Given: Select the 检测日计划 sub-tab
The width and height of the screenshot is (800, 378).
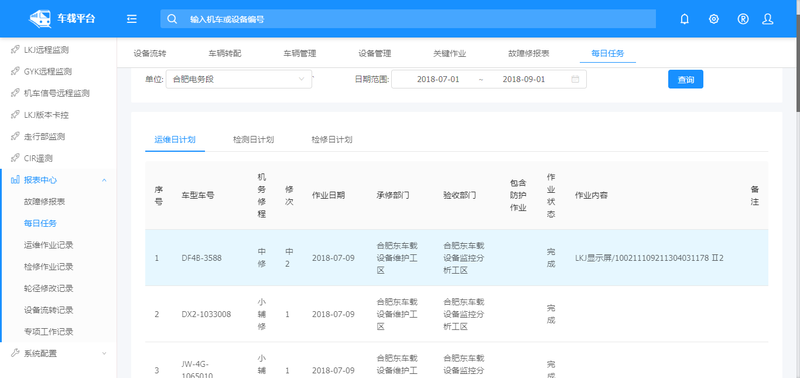Looking at the screenshot, I should pyautogui.click(x=254, y=140).
